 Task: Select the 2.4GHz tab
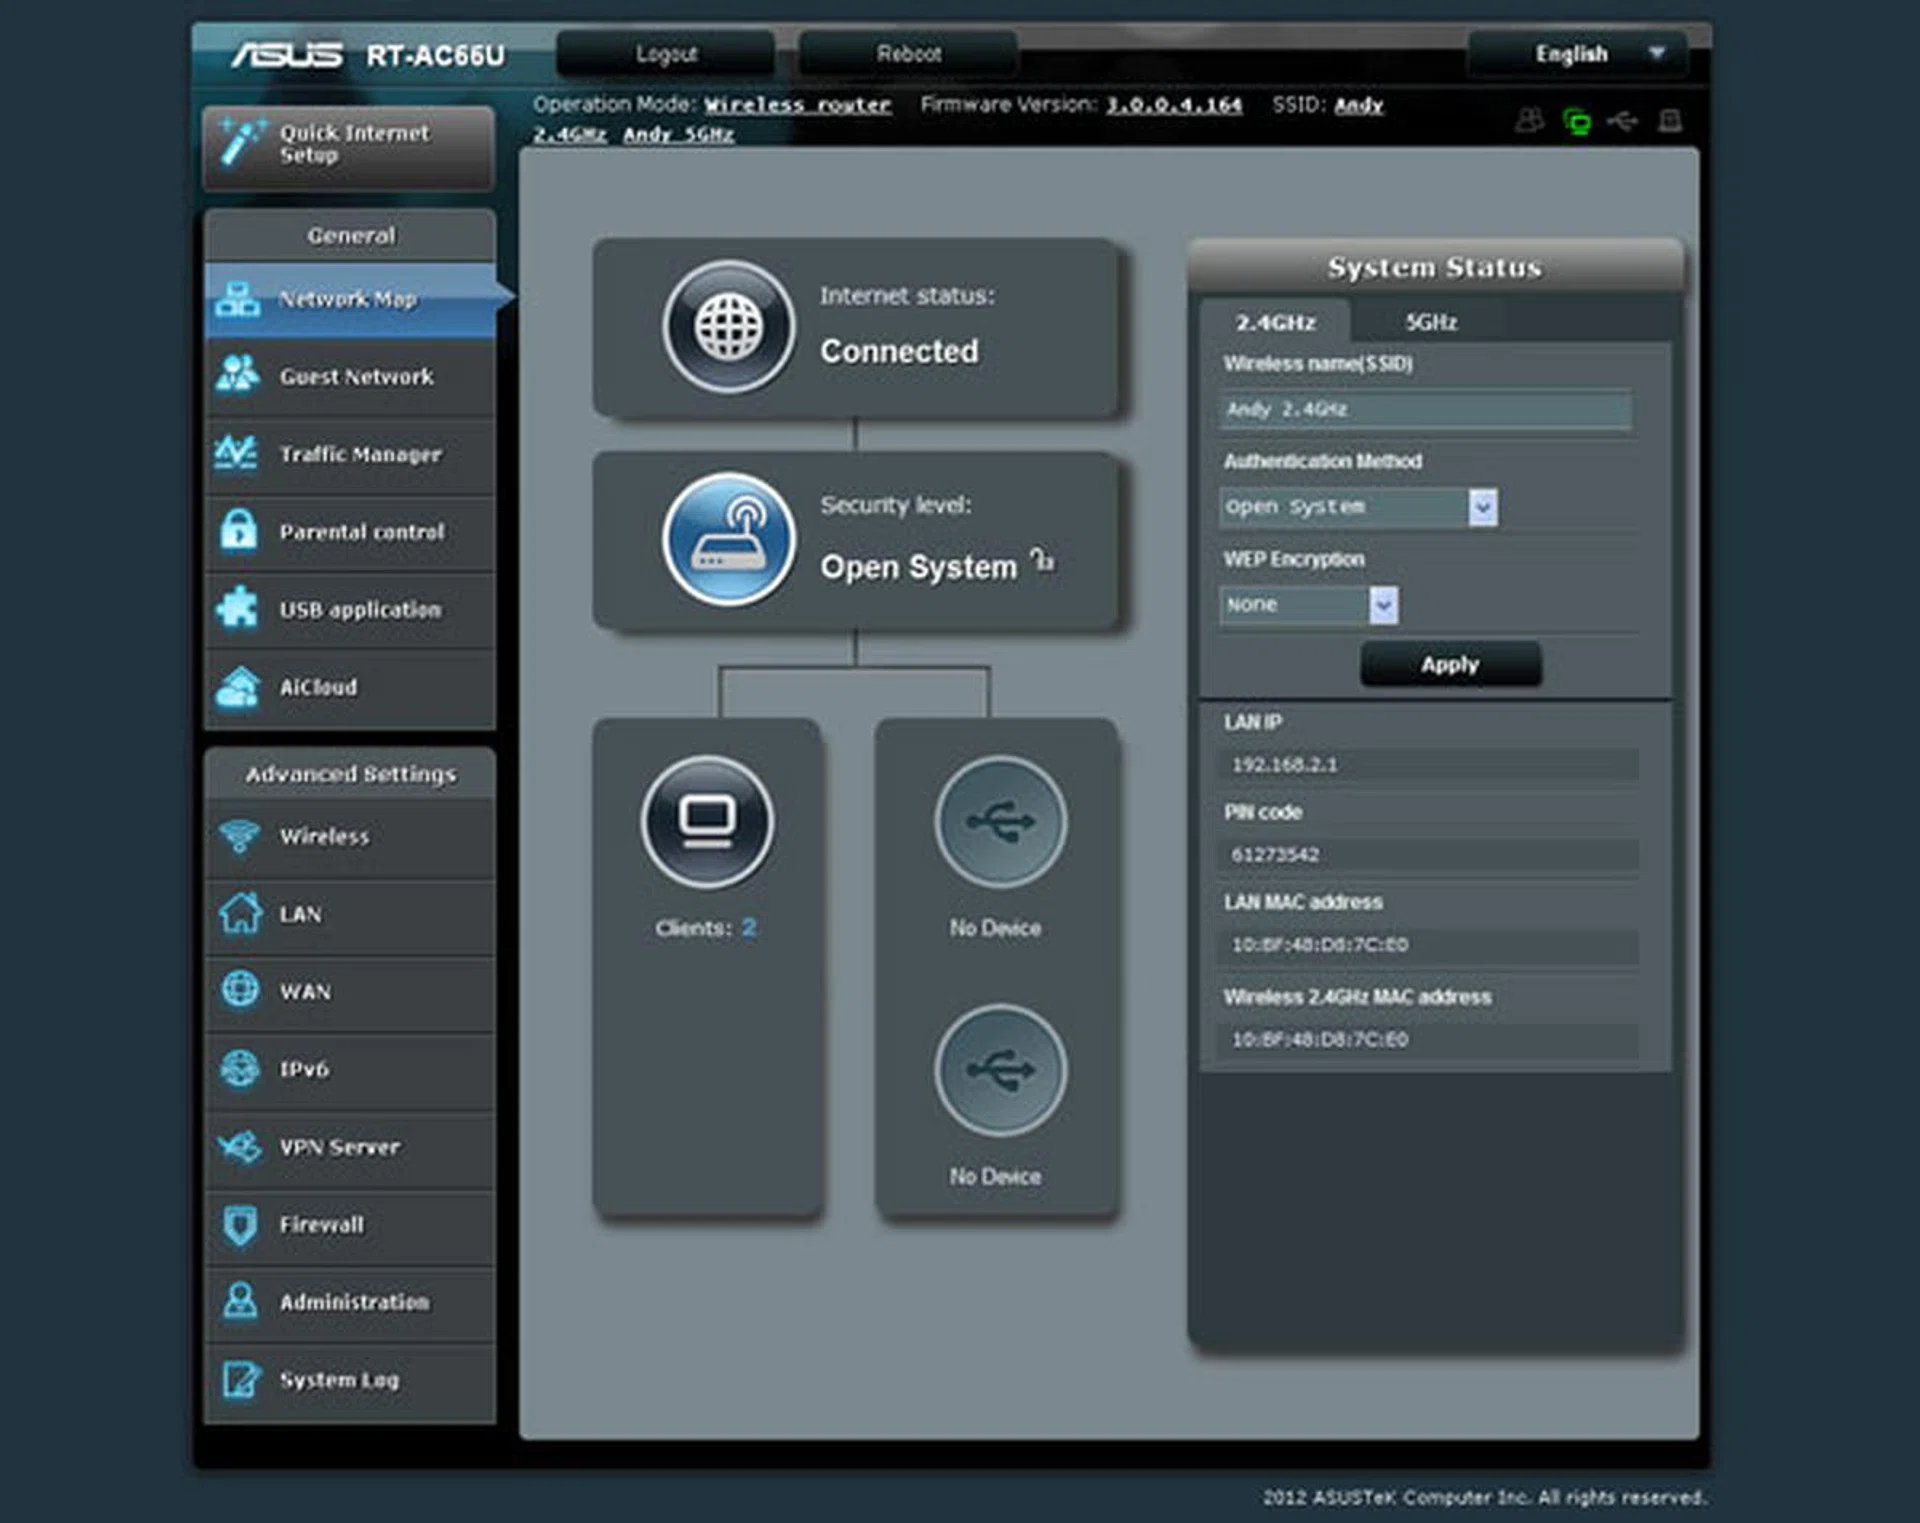pos(1275,322)
